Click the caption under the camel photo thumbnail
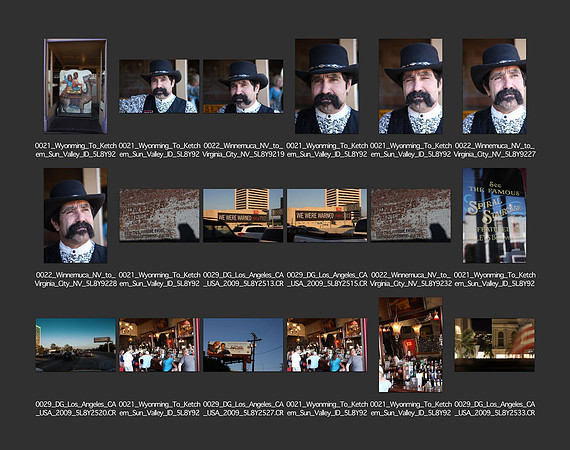The width and height of the screenshot is (570, 450). (76, 150)
